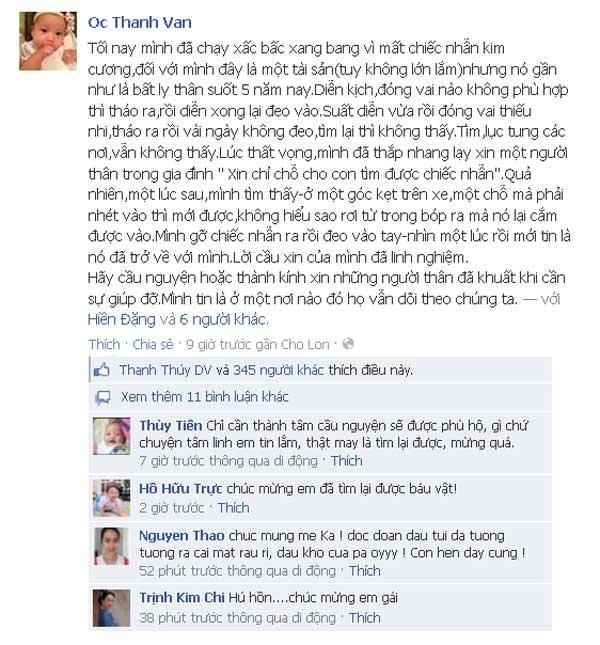
Task: Open Thùy Tiên's avatar thumbnail
Action: [x=111, y=436]
